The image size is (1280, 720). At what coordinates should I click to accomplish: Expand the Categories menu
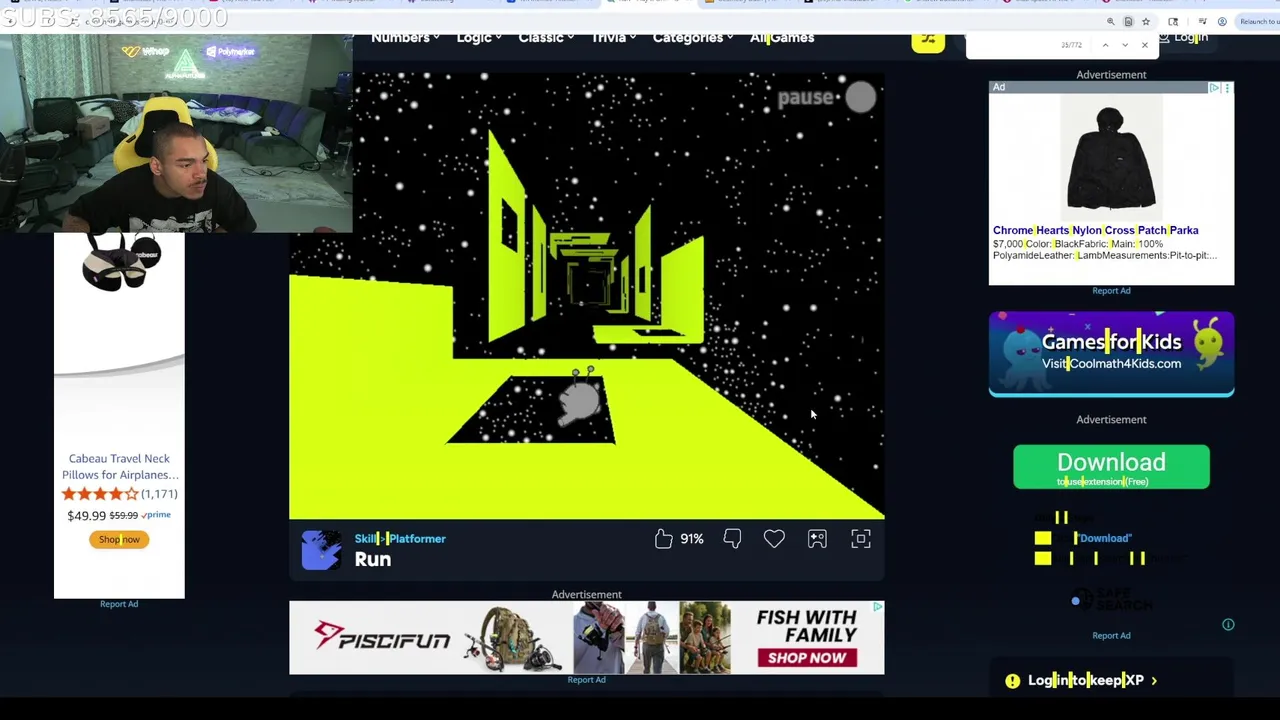click(693, 38)
